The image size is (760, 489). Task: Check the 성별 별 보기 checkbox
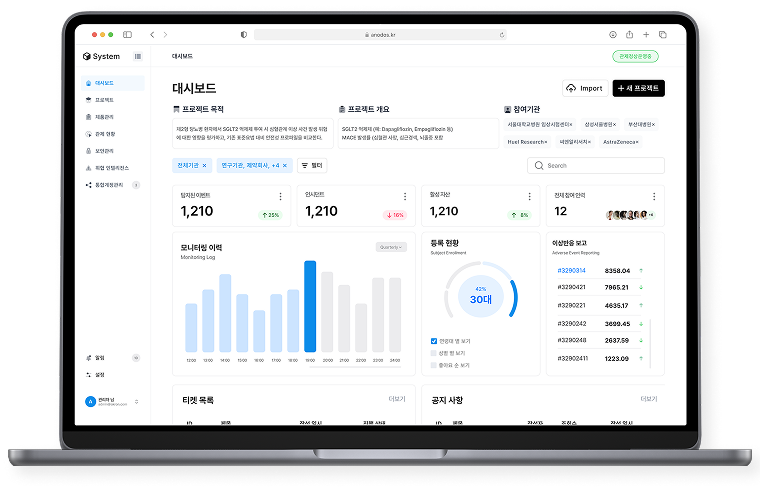[x=433, y=353]
